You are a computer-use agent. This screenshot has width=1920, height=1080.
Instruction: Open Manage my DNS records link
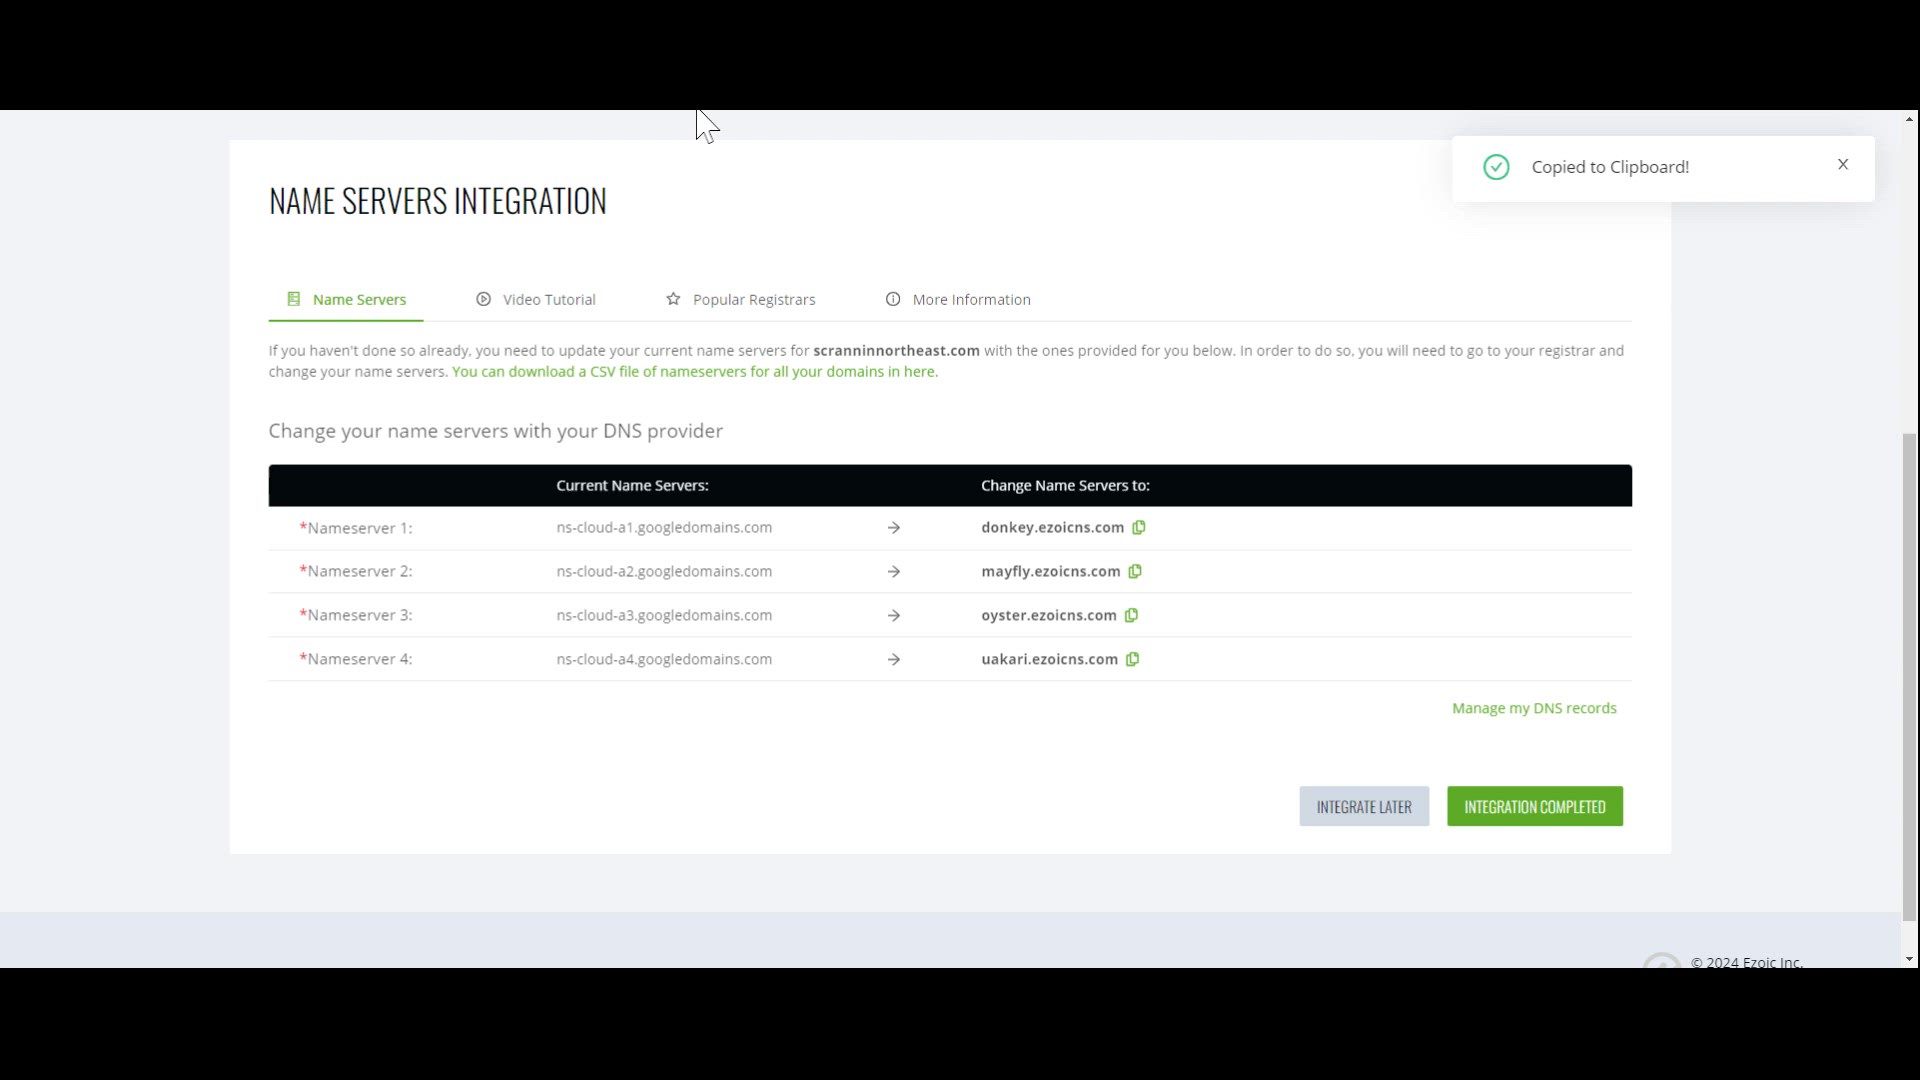(1533, 708)
